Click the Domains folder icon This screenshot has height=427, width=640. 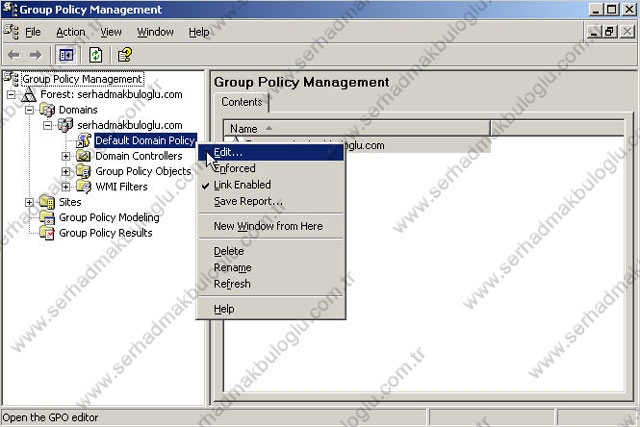click(x=47, y=110)
